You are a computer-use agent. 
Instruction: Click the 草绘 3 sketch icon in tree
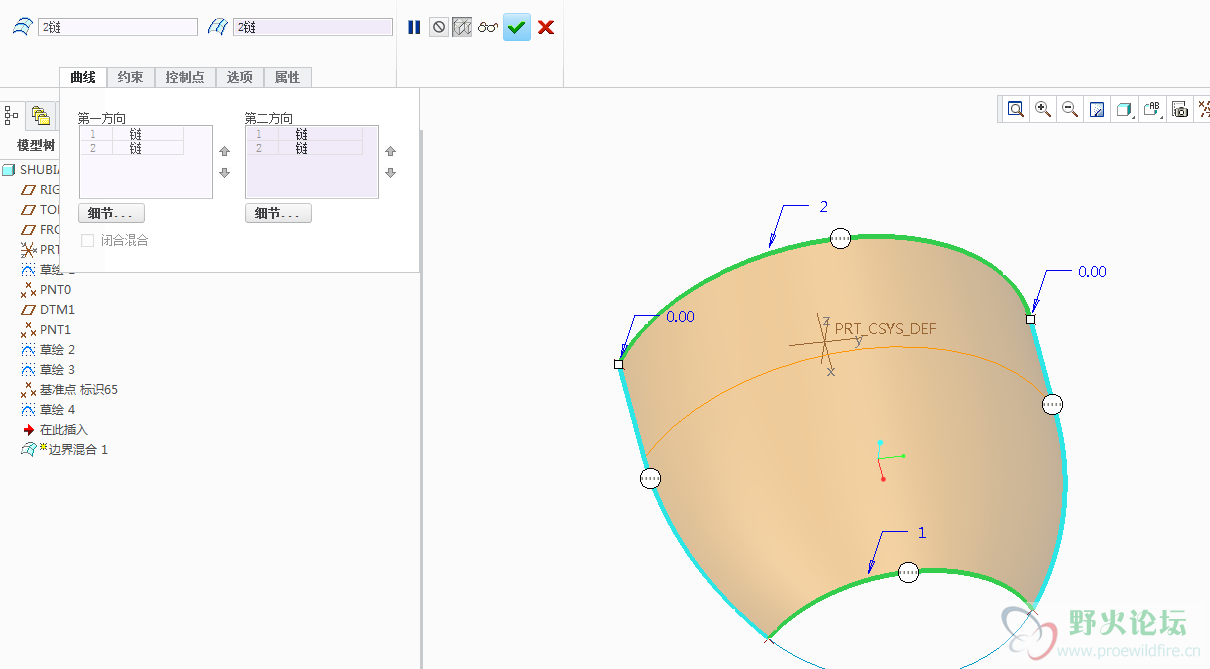coord(28,370)
